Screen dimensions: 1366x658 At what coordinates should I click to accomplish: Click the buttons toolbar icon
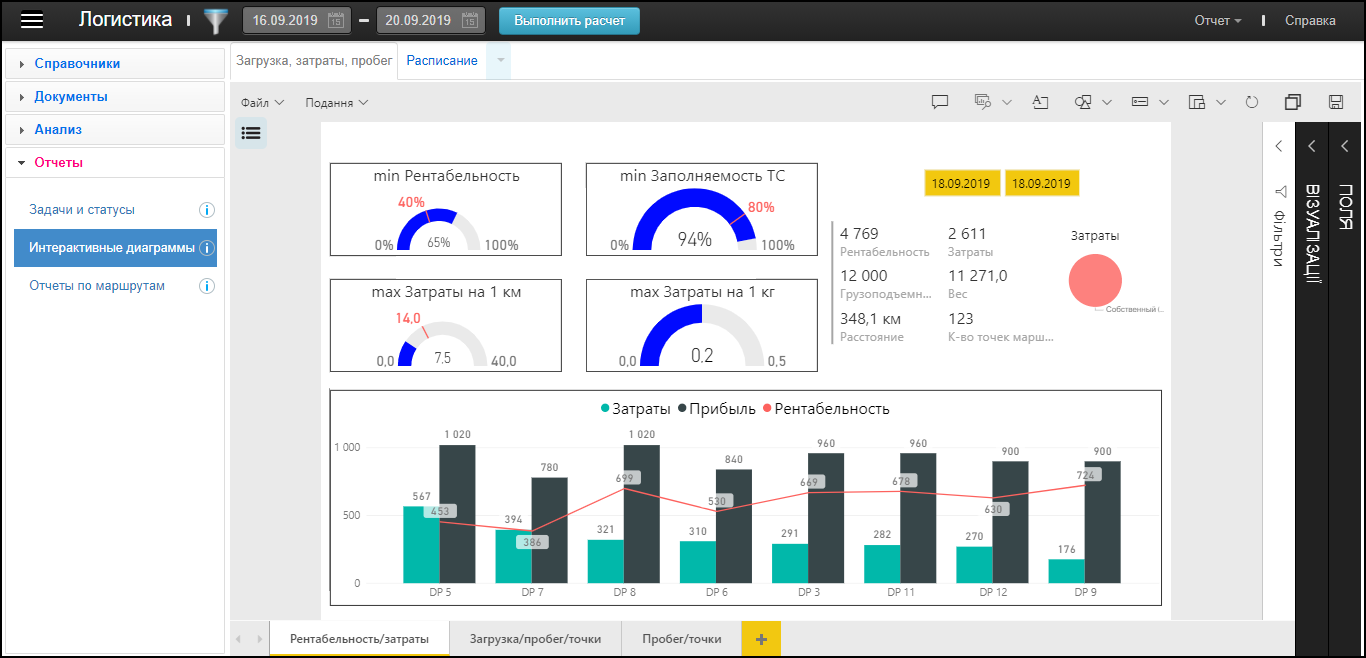click(1141, 102)
